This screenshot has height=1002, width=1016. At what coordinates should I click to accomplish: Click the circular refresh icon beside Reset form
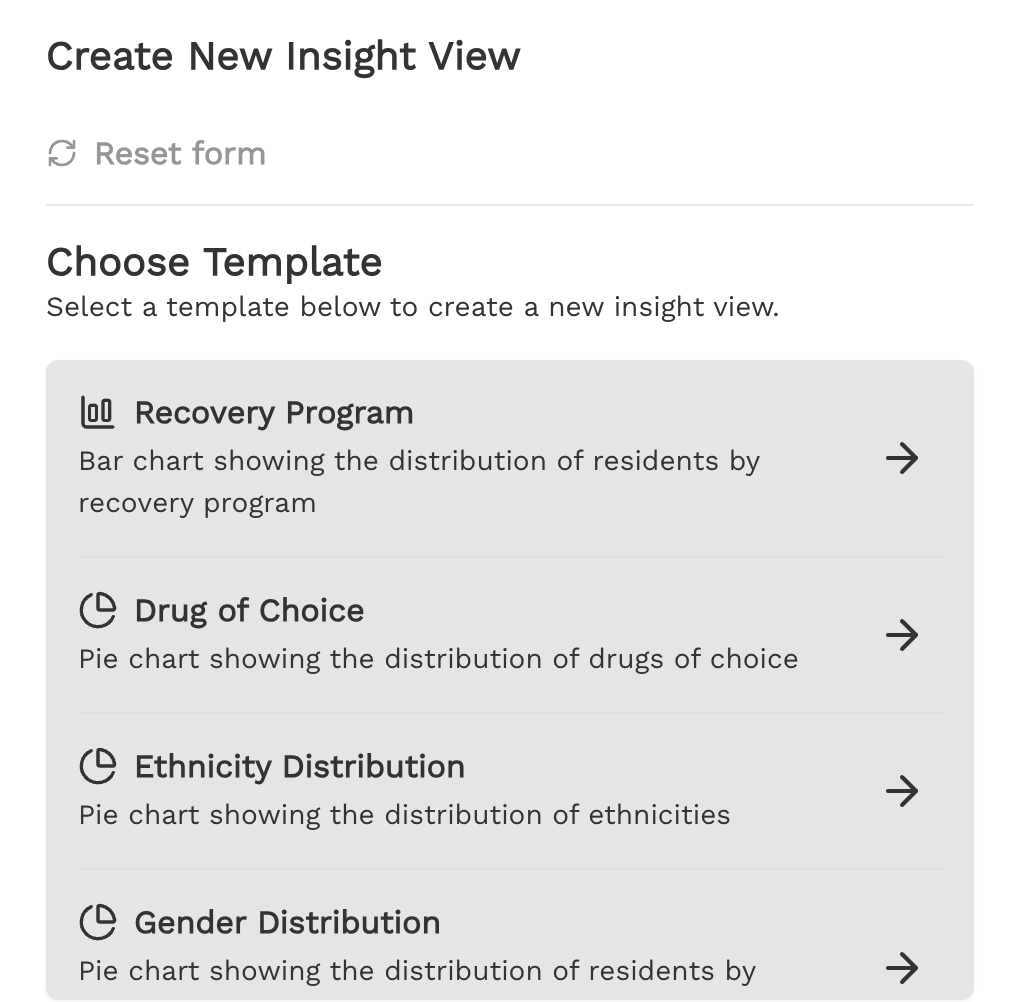point(62,154)
